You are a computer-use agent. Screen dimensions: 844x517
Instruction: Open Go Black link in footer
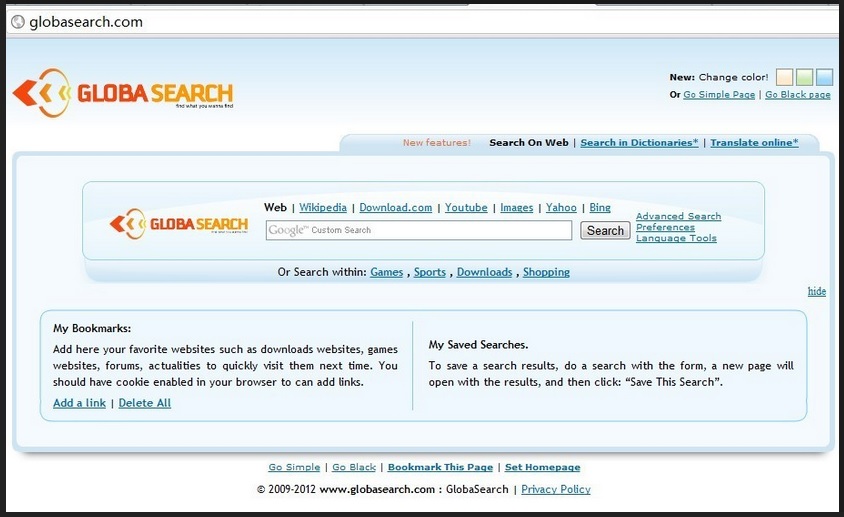point(354,467)
